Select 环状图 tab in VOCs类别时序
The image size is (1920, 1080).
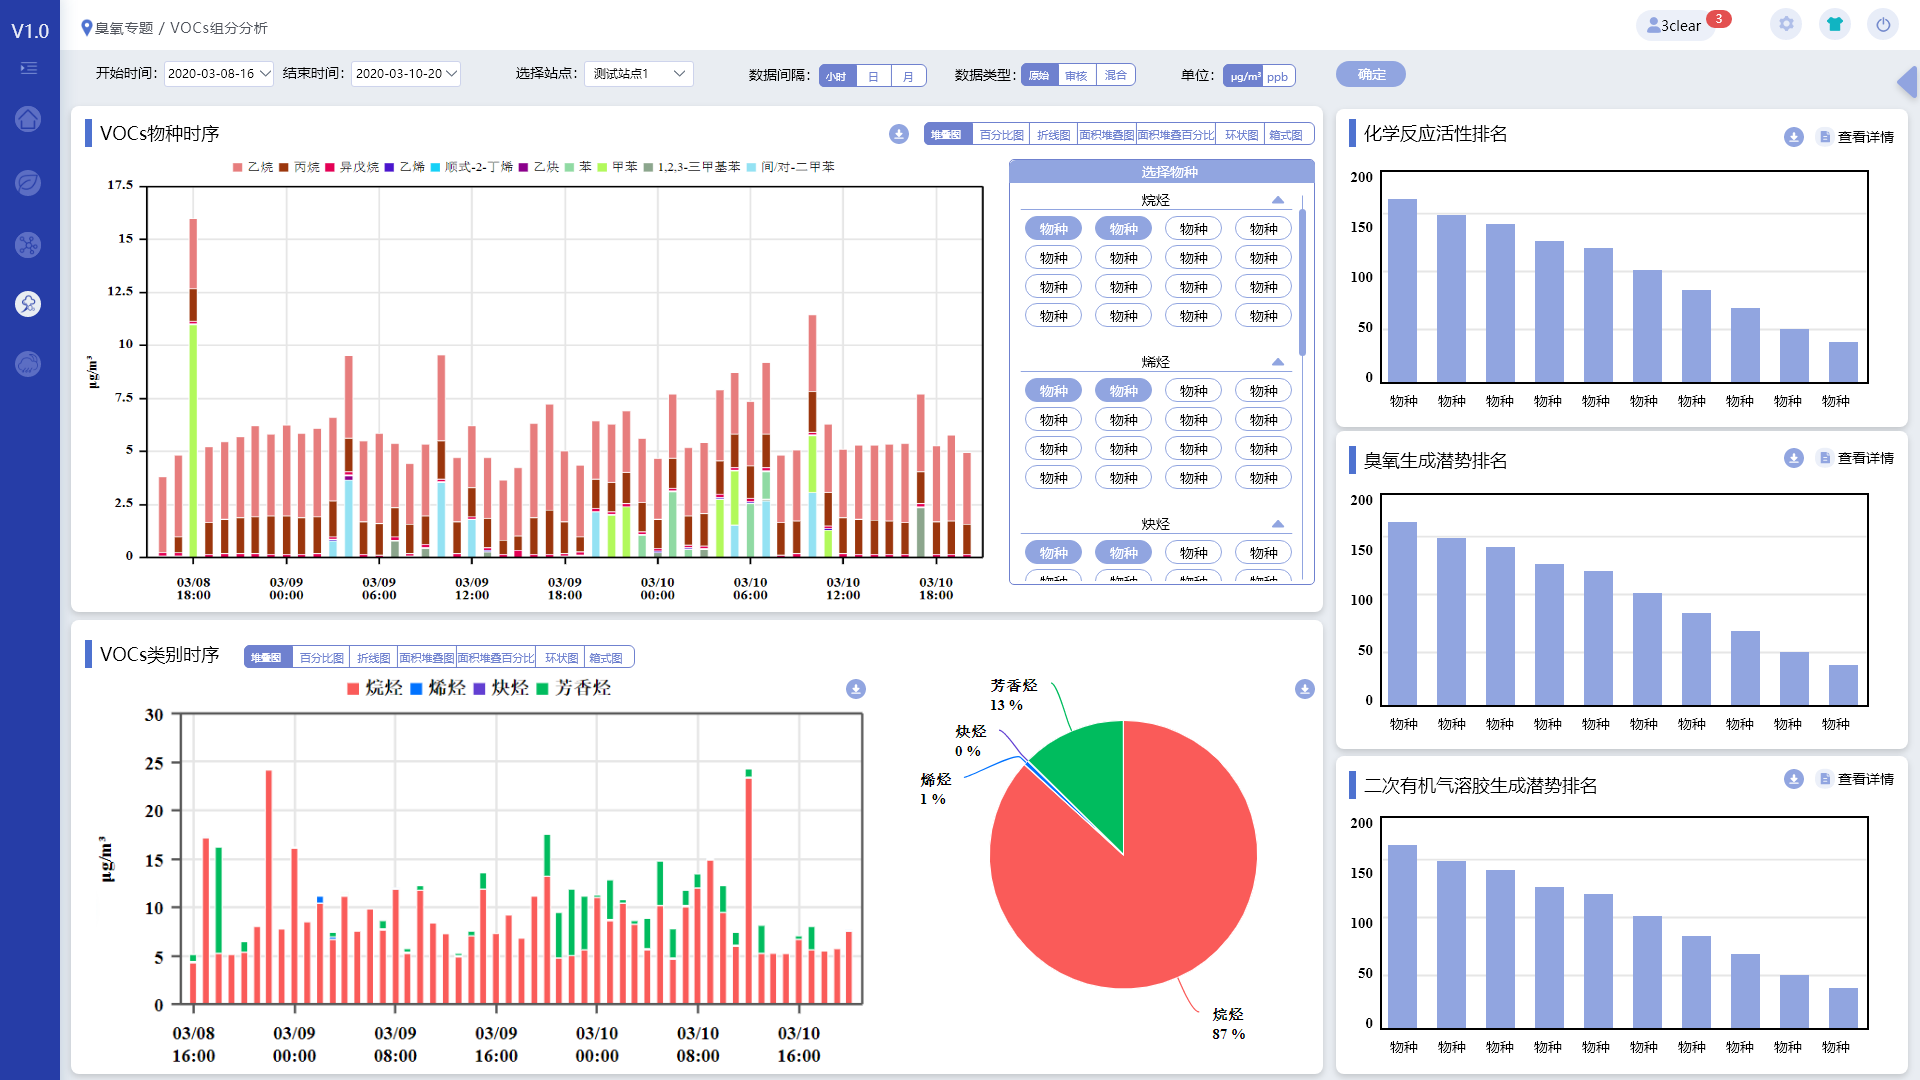pos(561,658)
